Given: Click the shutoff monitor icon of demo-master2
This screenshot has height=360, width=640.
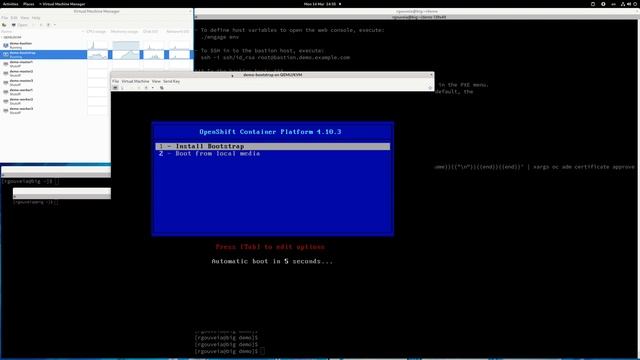Looking at the screenshot, I should click(6, 73).
